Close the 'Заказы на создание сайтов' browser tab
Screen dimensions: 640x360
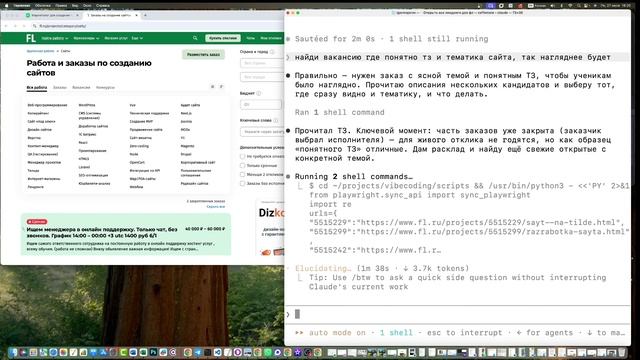[136, 15]
